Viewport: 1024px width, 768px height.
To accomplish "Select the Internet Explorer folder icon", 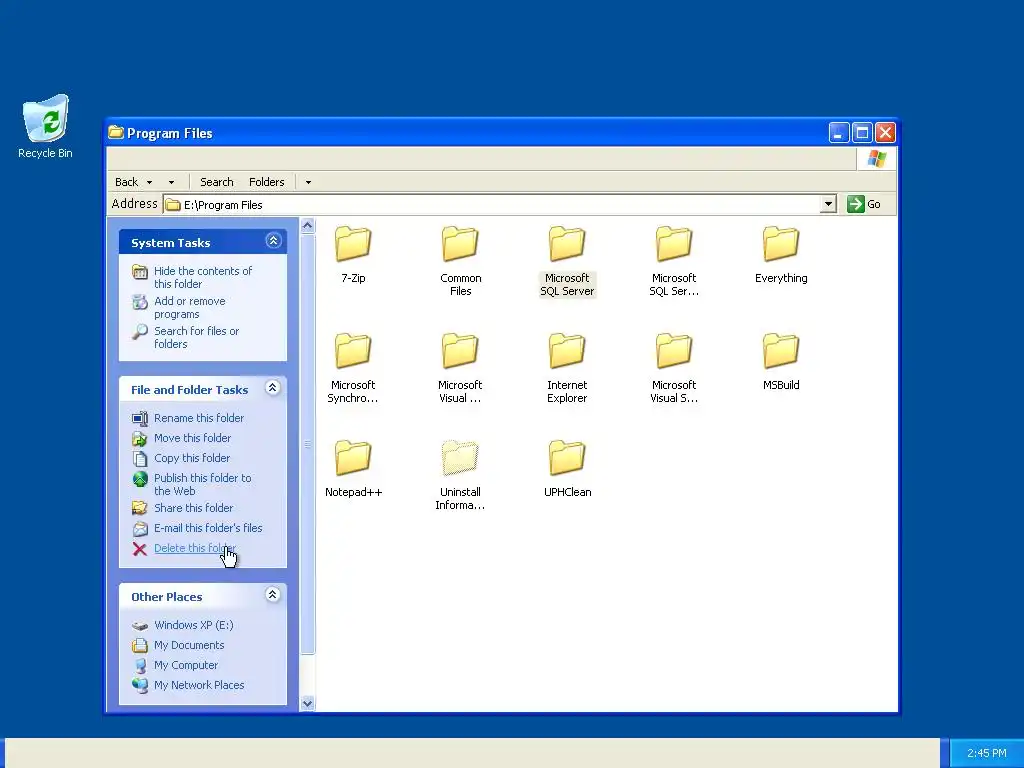I will pos(567,351).
